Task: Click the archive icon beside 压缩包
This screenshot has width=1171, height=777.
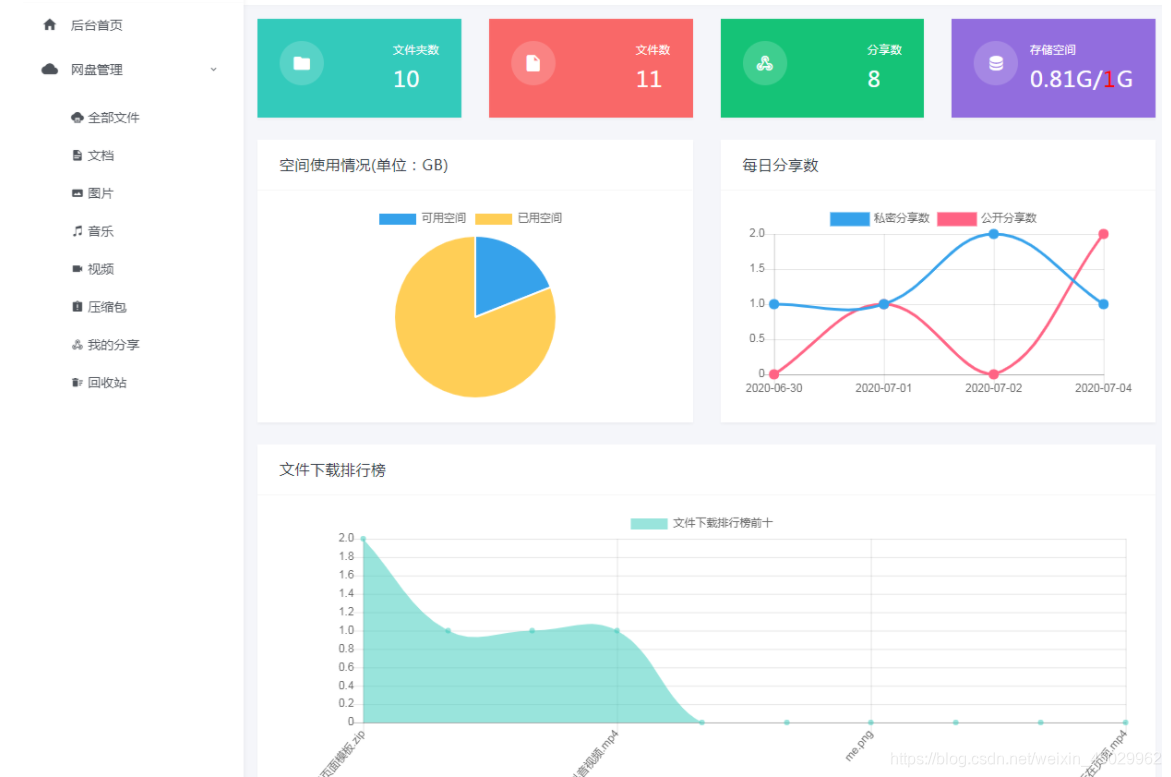Action: [77, 307]
